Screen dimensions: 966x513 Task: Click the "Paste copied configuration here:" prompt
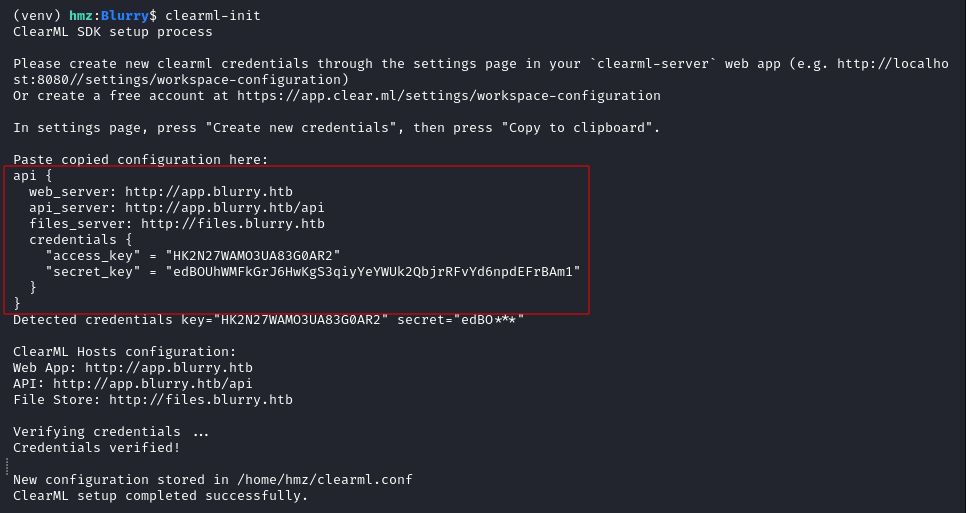(x=140, y=160)
